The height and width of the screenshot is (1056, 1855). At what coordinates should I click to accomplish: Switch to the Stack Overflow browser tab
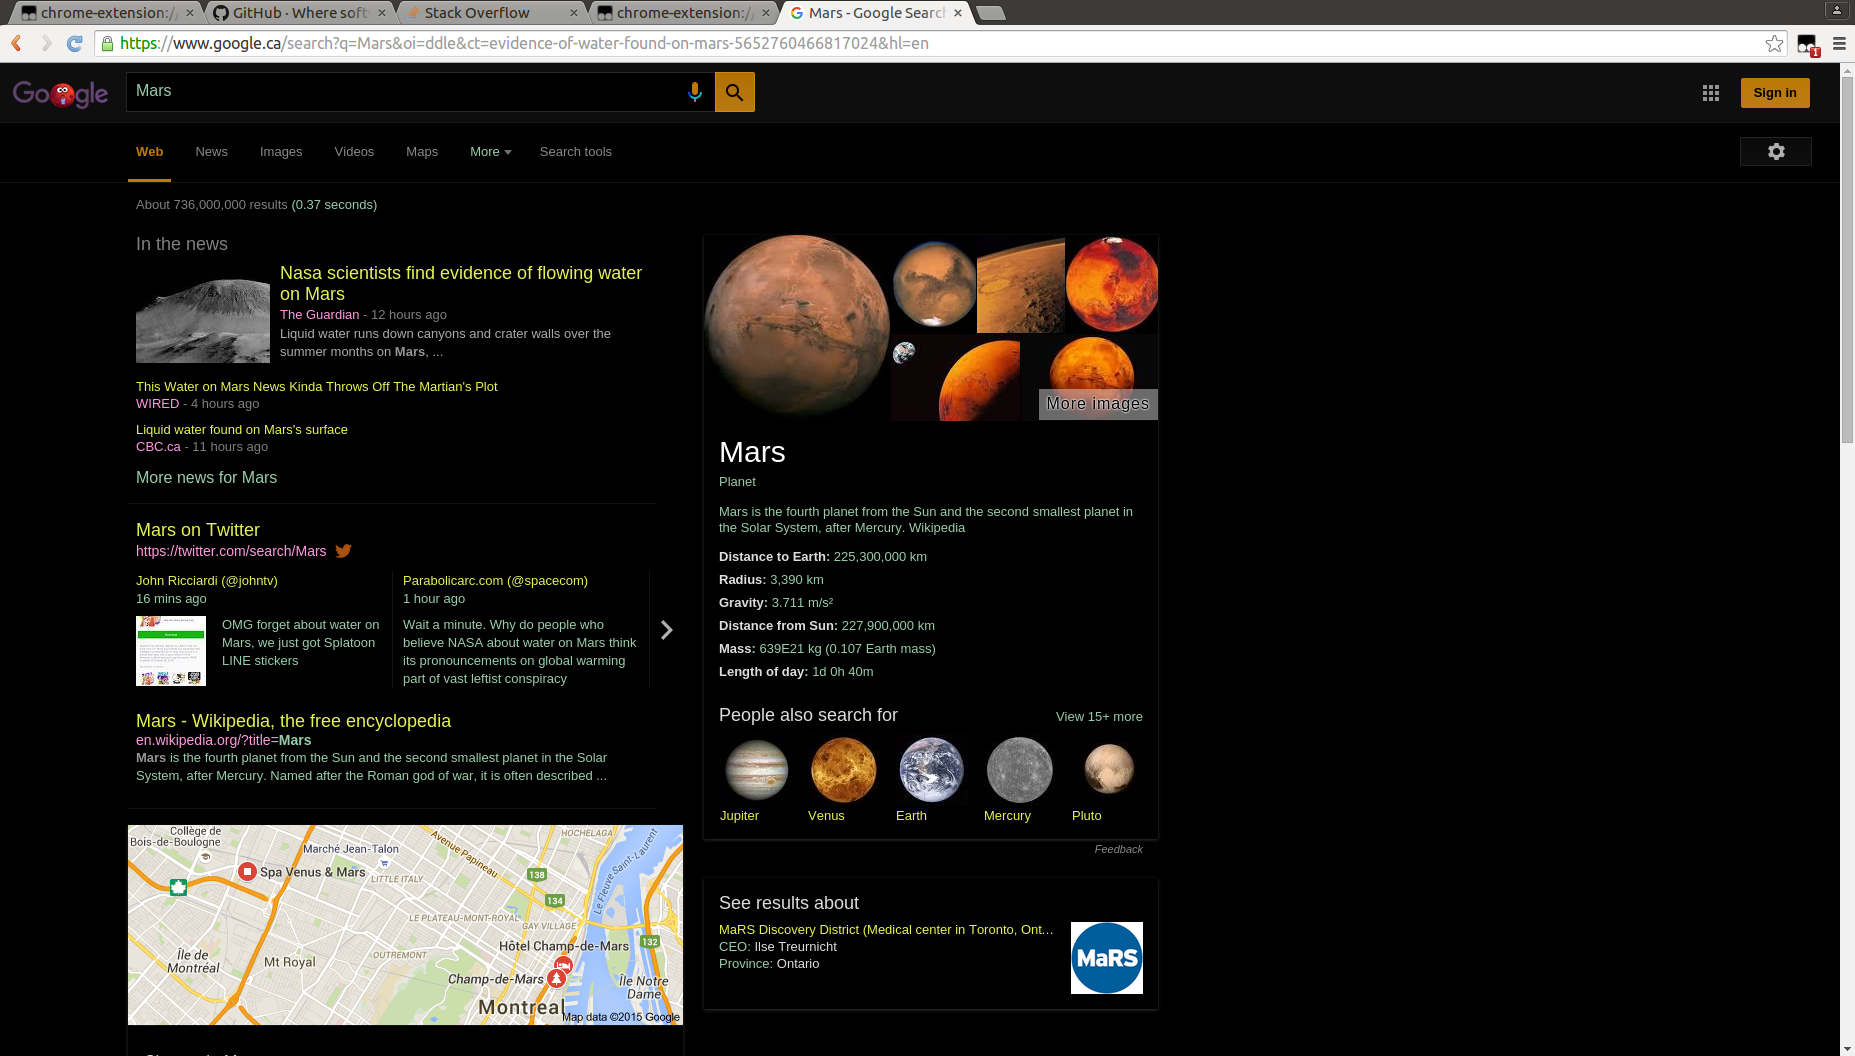tap(490, 13)
